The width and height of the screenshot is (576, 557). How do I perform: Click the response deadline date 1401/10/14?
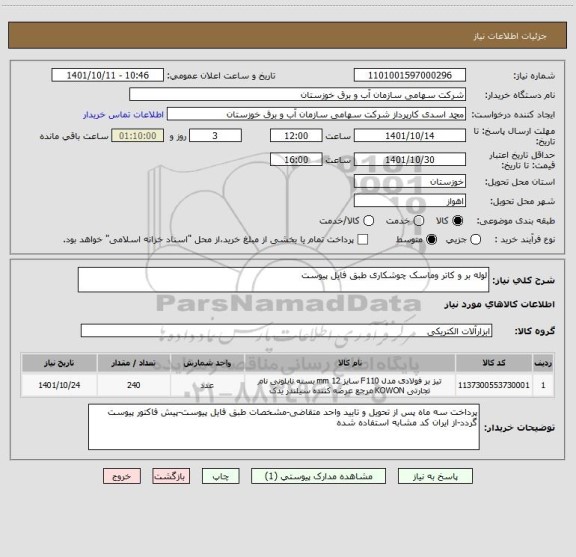click(410, 136)
